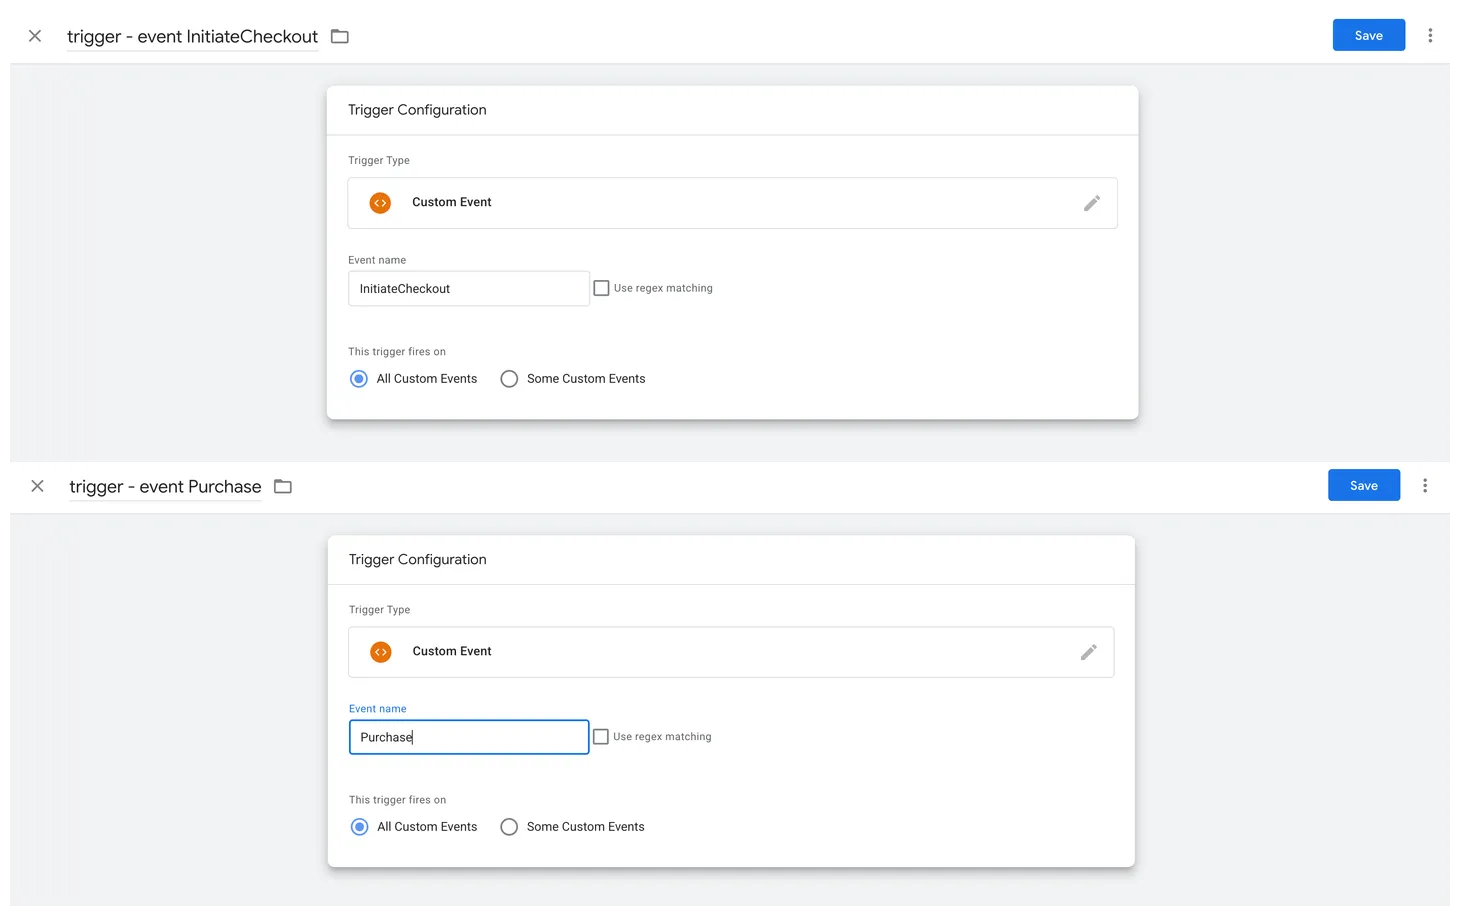The height and width of the screenshot is (915, 1460).
Task: Click 'This trigger fires on' label in InitiateCheckout panel
Action: (x=397, y=352)
